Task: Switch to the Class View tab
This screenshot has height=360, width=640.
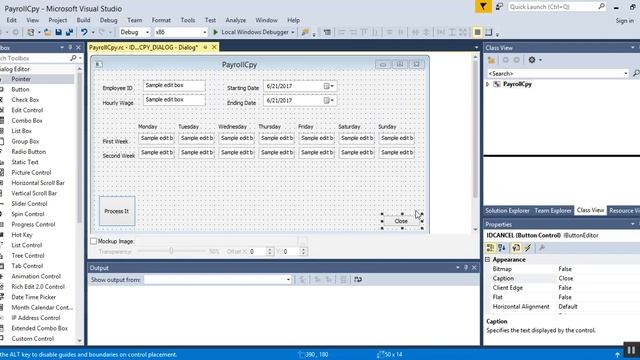Action: pyautogui.click(x=590, y=210)
